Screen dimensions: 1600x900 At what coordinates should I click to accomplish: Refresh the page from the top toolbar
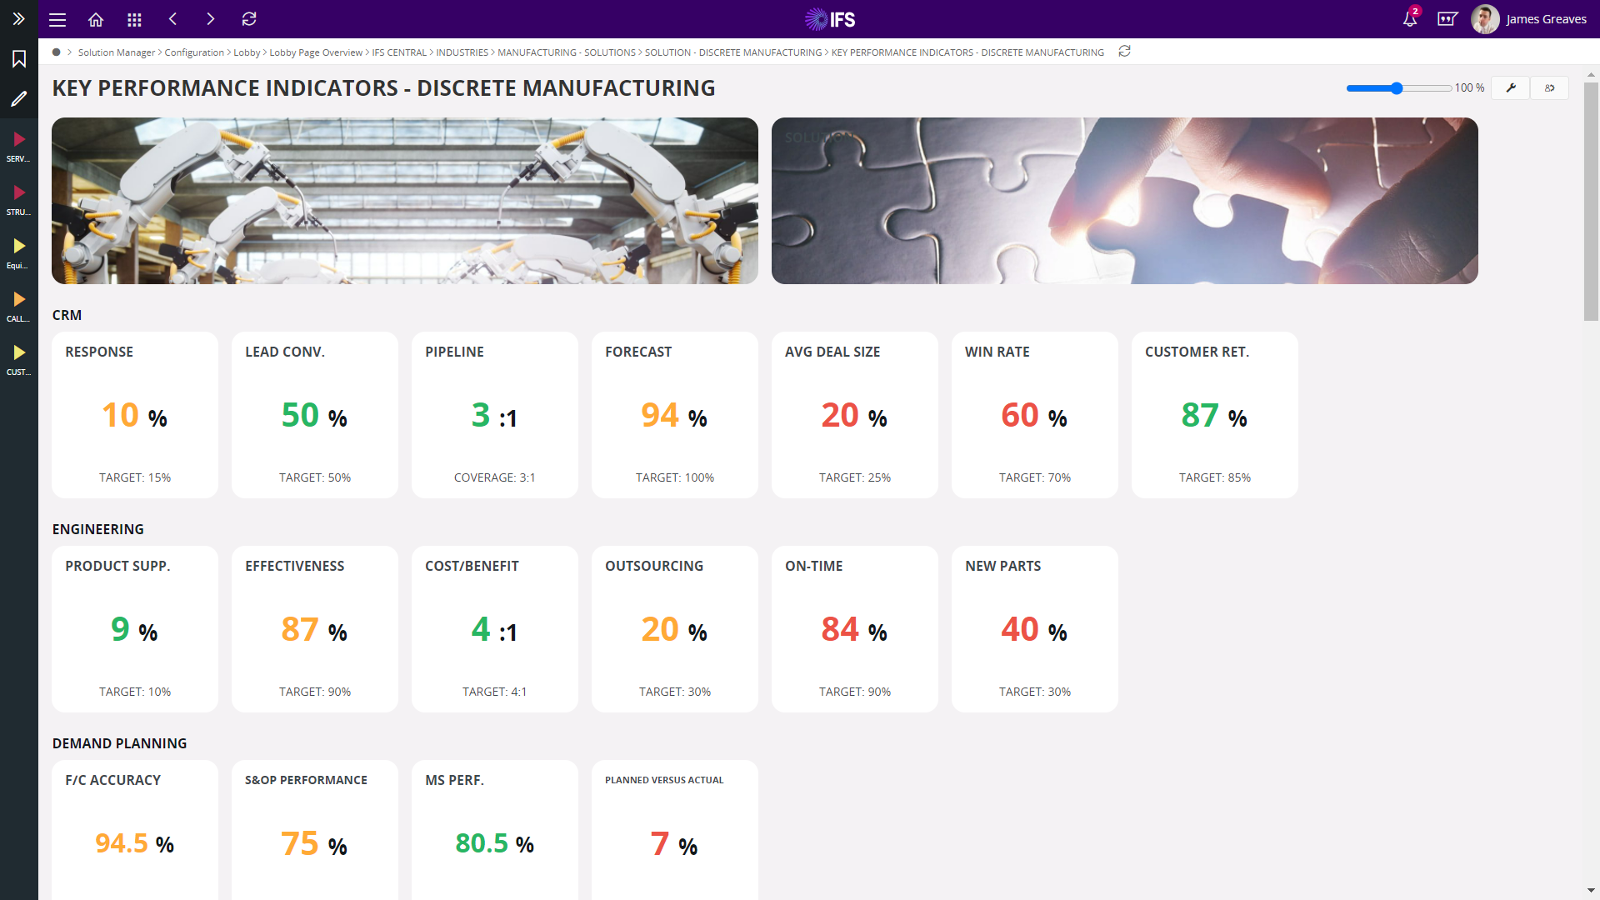[x=248, y=19]
